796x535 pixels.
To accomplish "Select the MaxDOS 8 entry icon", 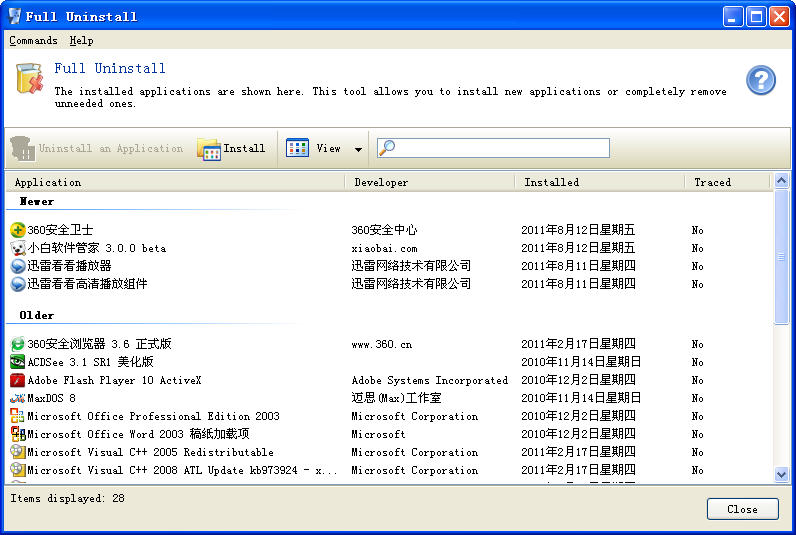I will tap(18, 398).
